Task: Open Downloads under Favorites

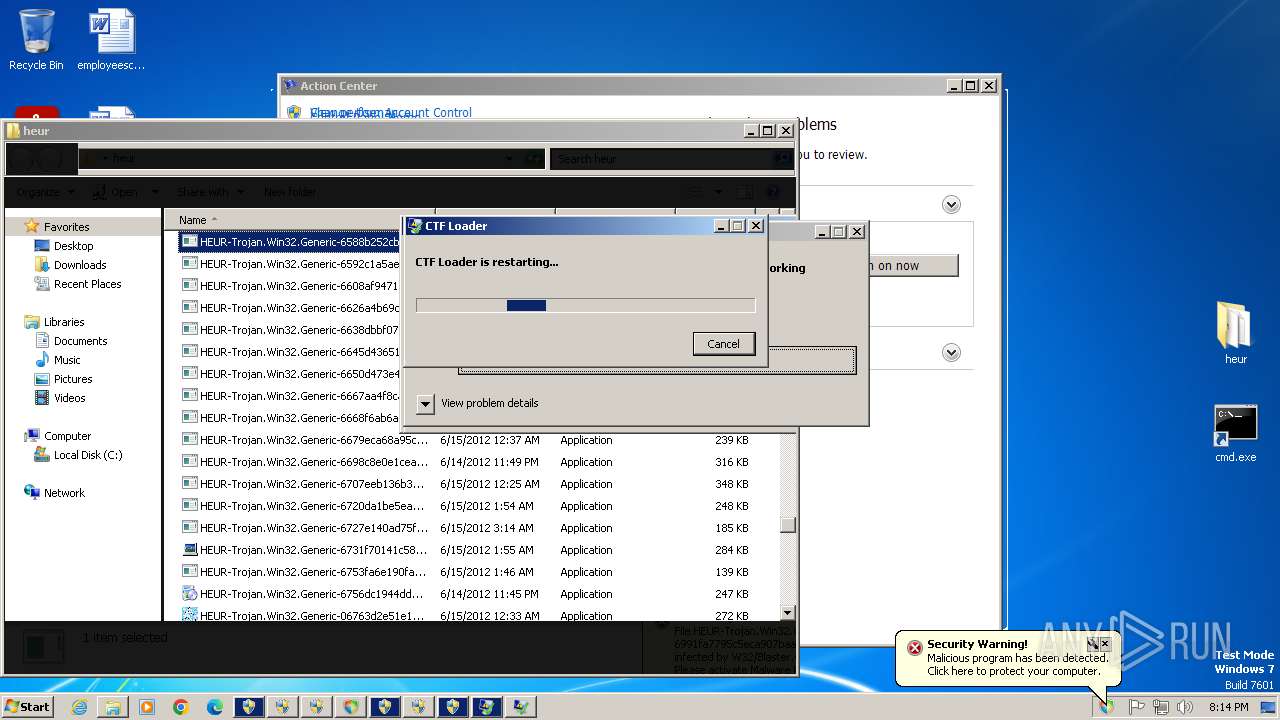Action: [x=80, y=265]
